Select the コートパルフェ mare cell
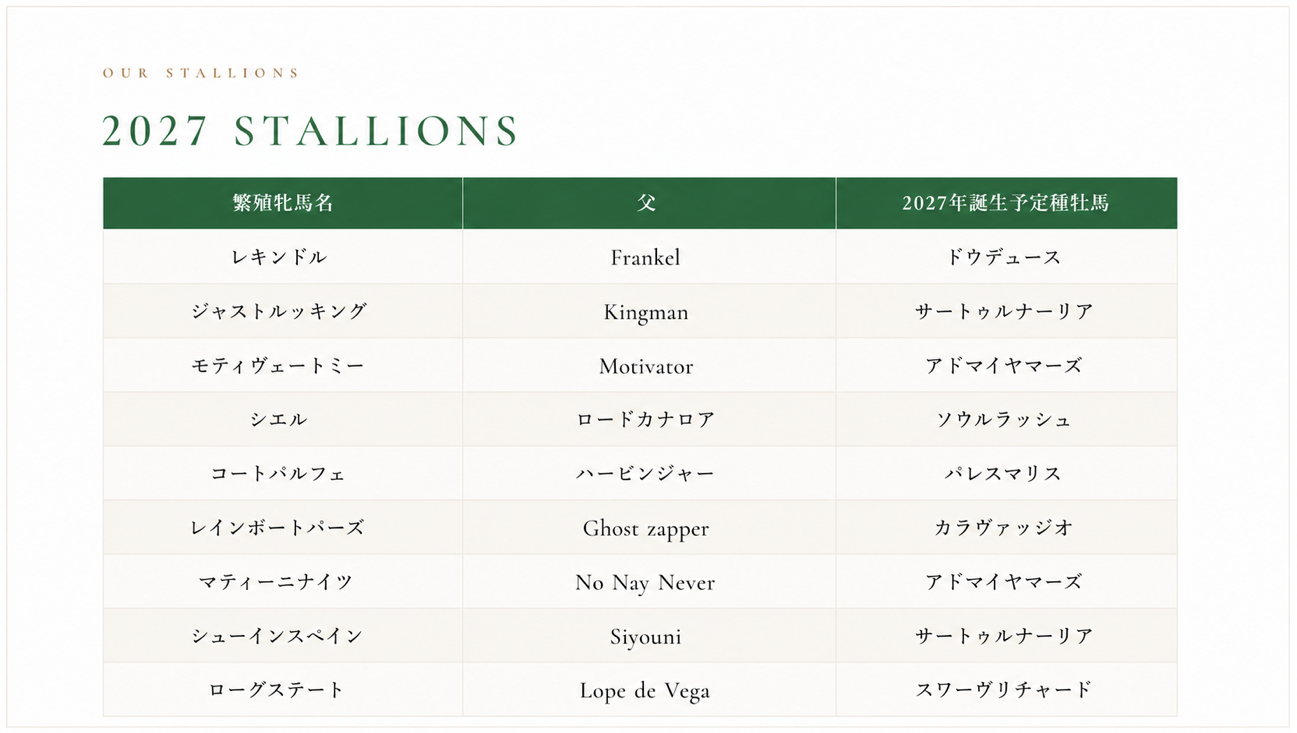The height and width of the screenshot is (733, 1297). coord(283,473)
